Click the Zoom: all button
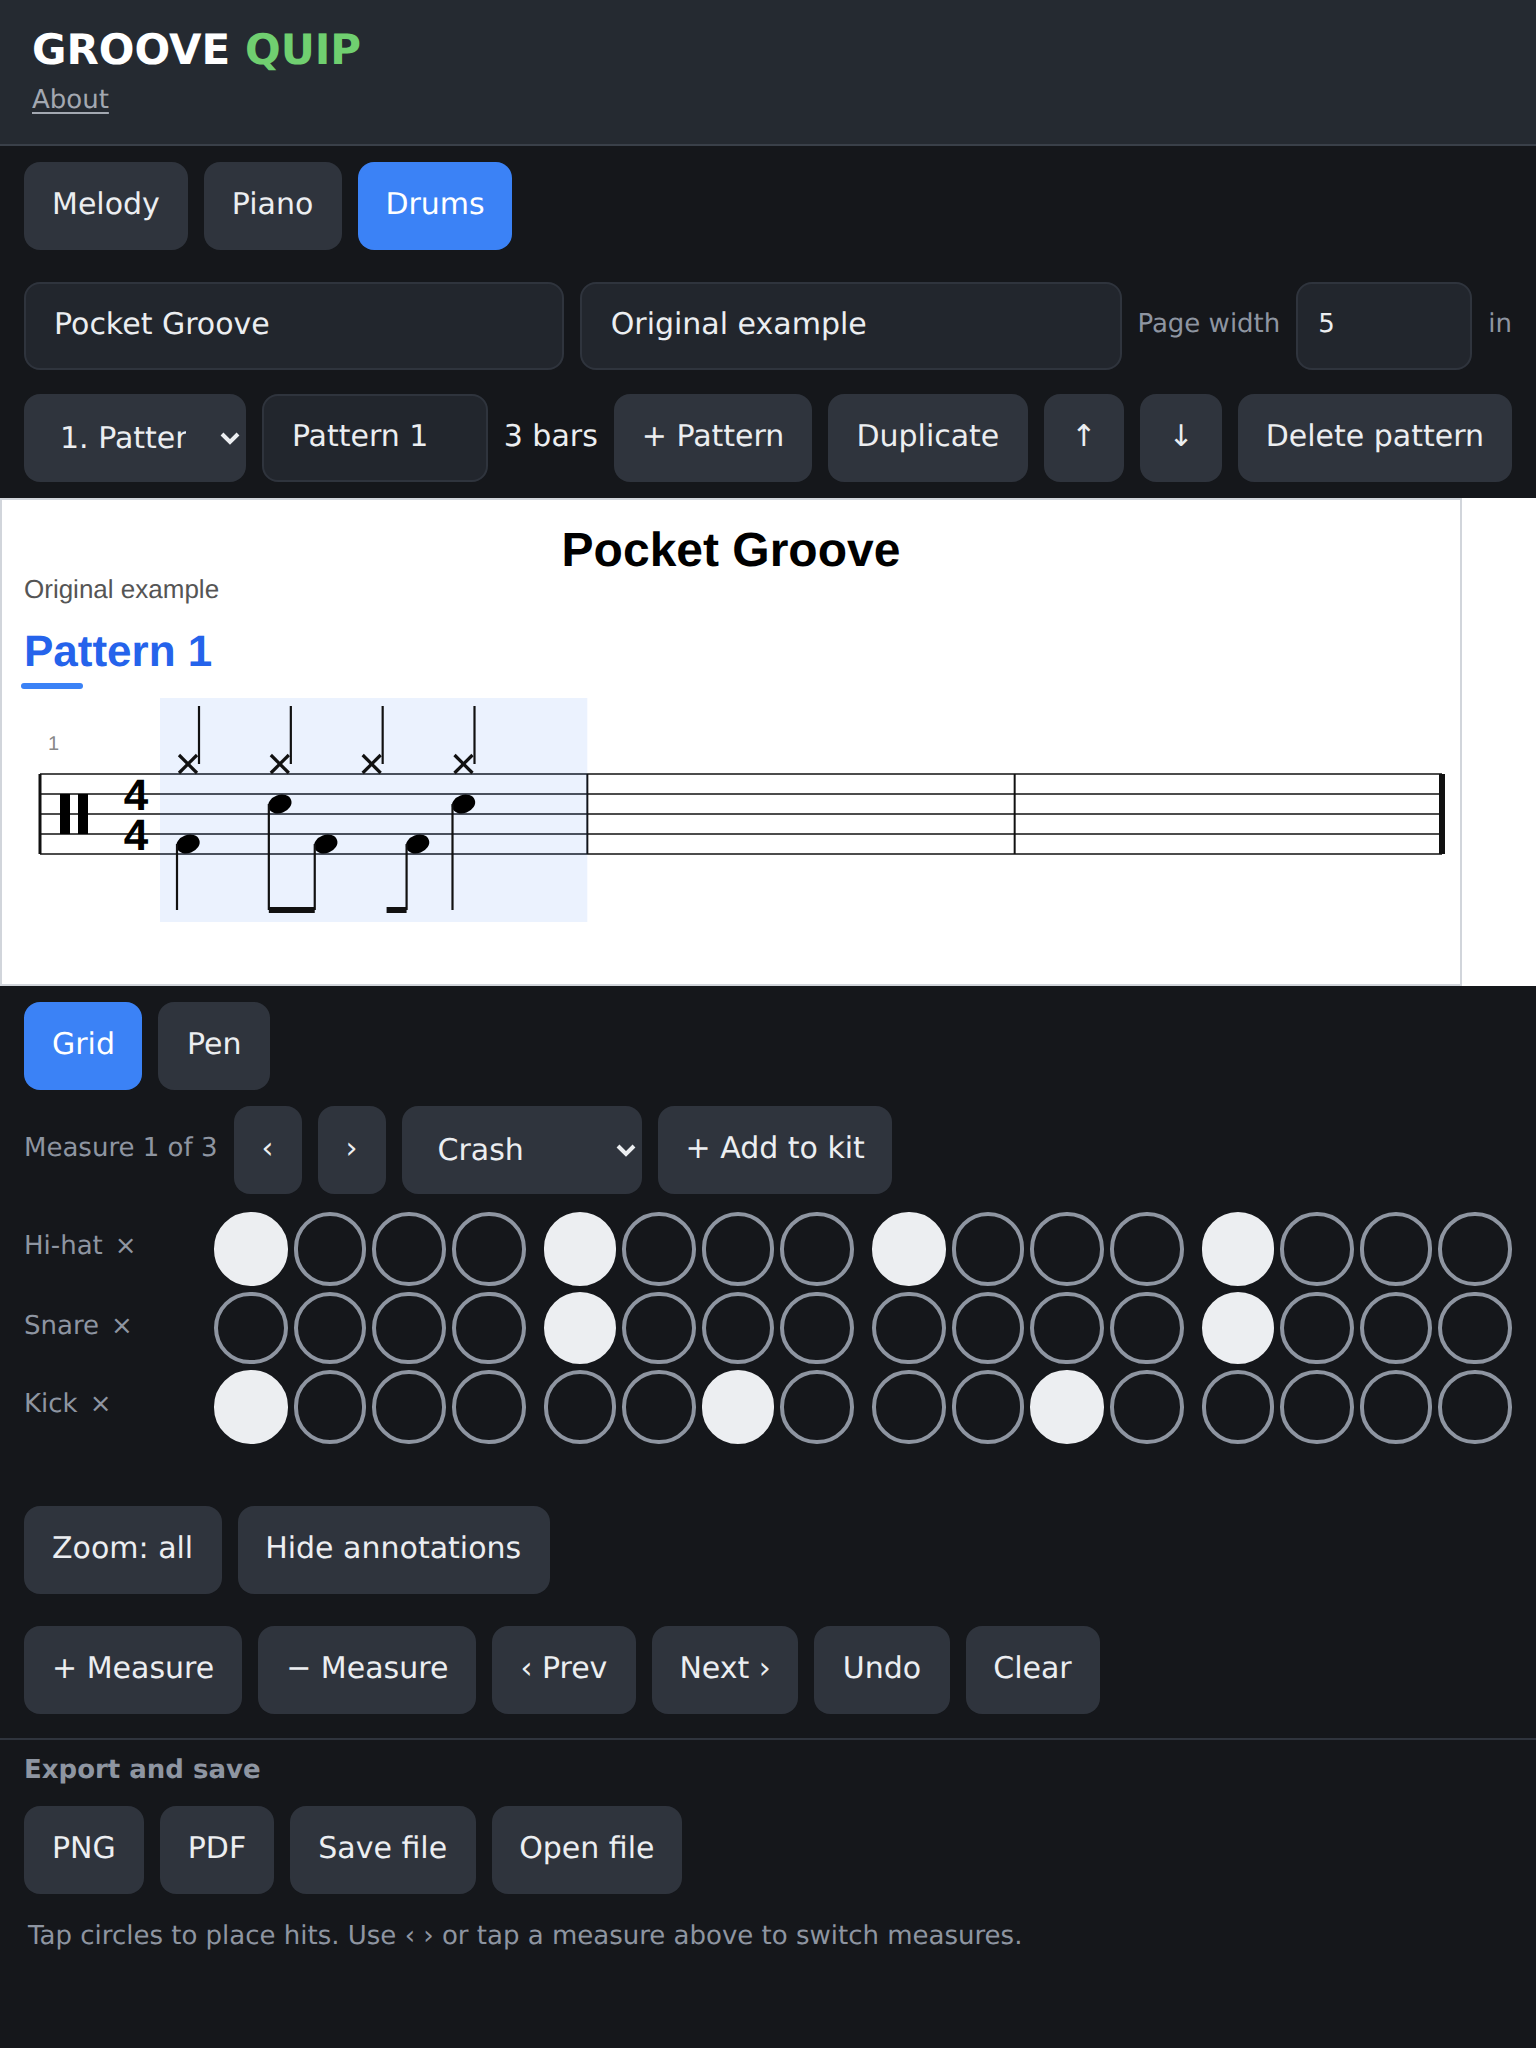This screenshot has height=2048, width=1536. (x=123, y=1549)
